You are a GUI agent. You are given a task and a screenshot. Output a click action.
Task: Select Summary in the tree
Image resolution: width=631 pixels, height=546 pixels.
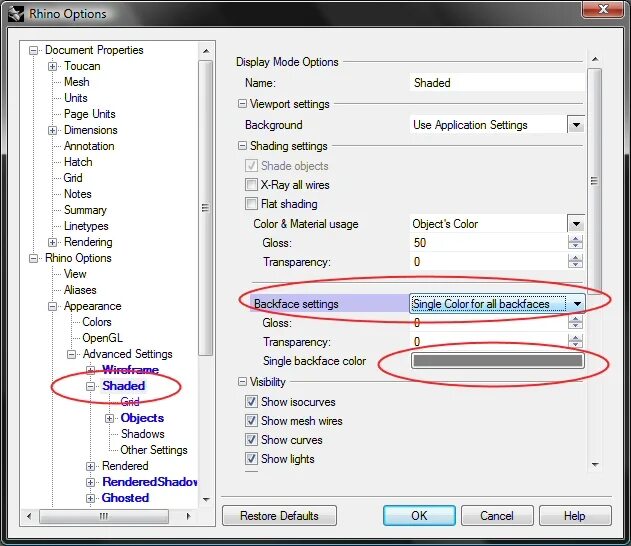(x=85, y=210)
